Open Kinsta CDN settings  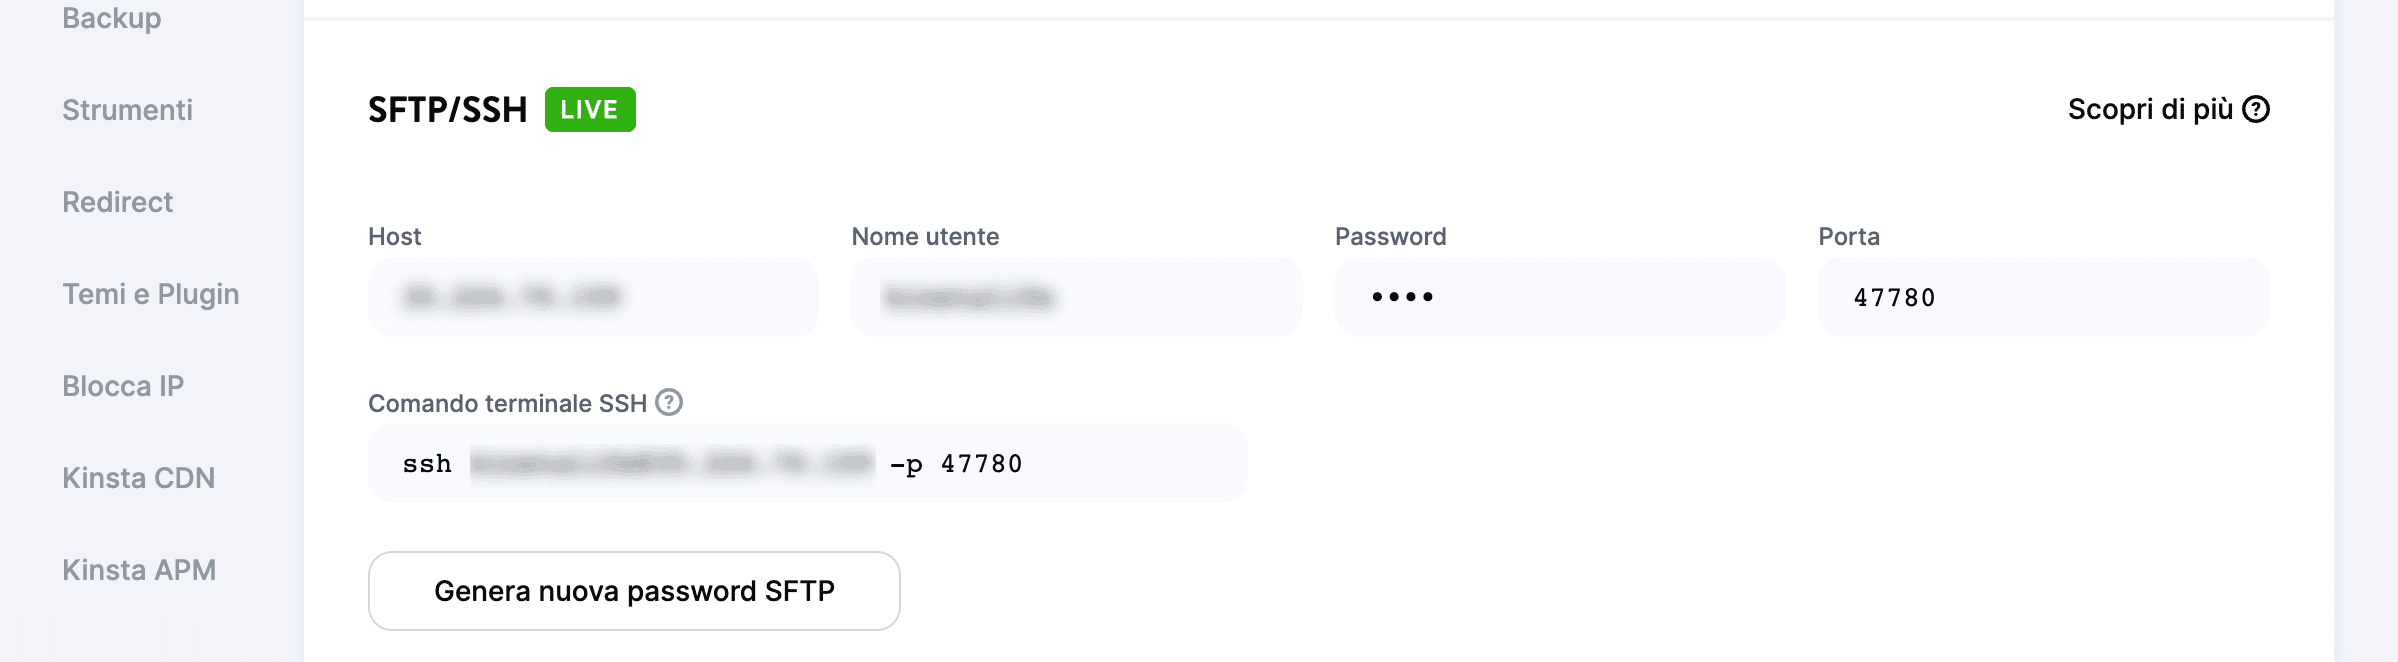click(x=139, y=477)
